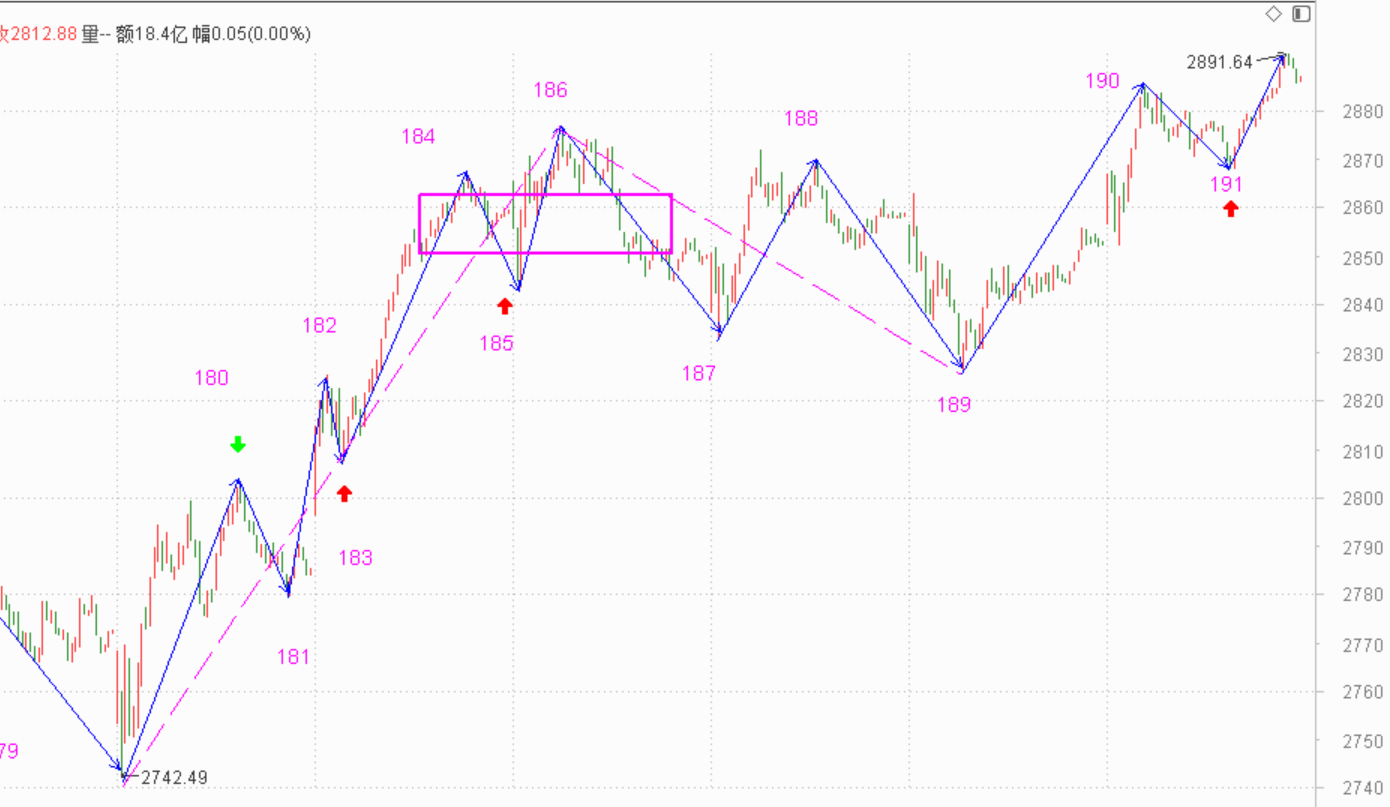The height and width of the screenshot is (807, 1390).
Task: Select stroke label 181
Action: click(293, 657)
